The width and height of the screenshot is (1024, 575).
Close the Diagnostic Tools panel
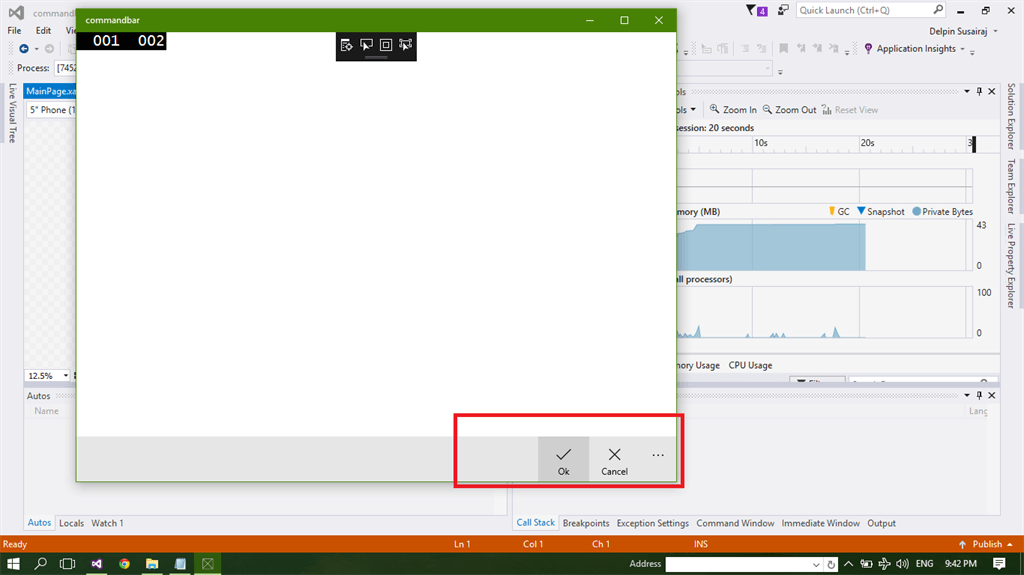point(991,91)
